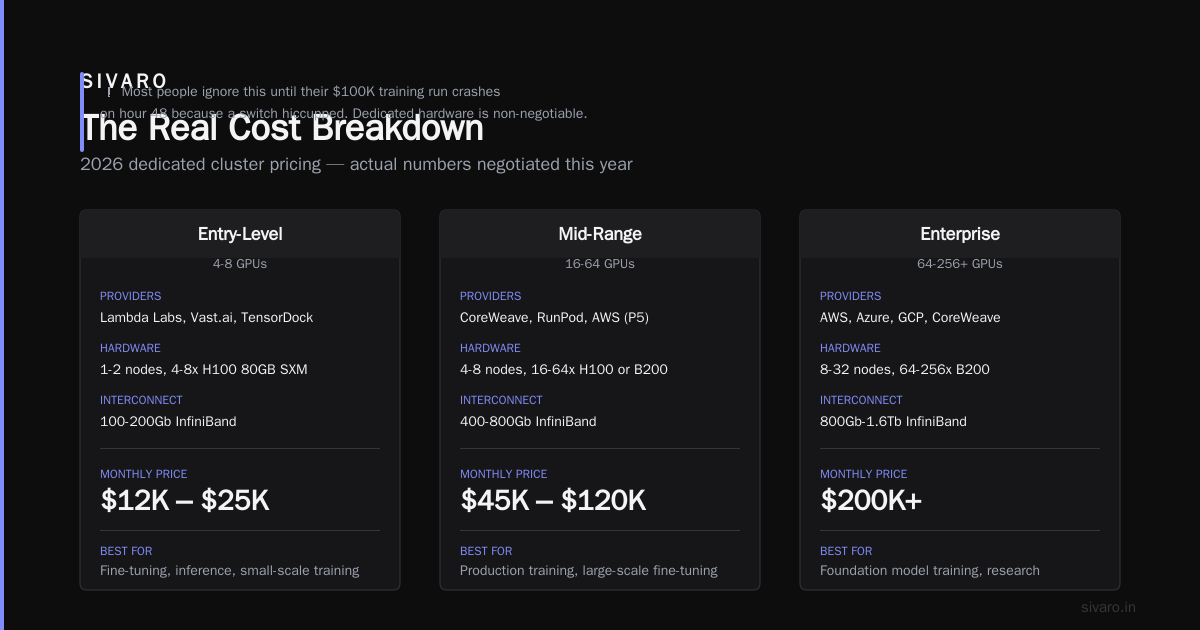Click the 100-200Gb InfiniBand interconnect line
The height and width of the screenshot is (630, 1200).
168,421
